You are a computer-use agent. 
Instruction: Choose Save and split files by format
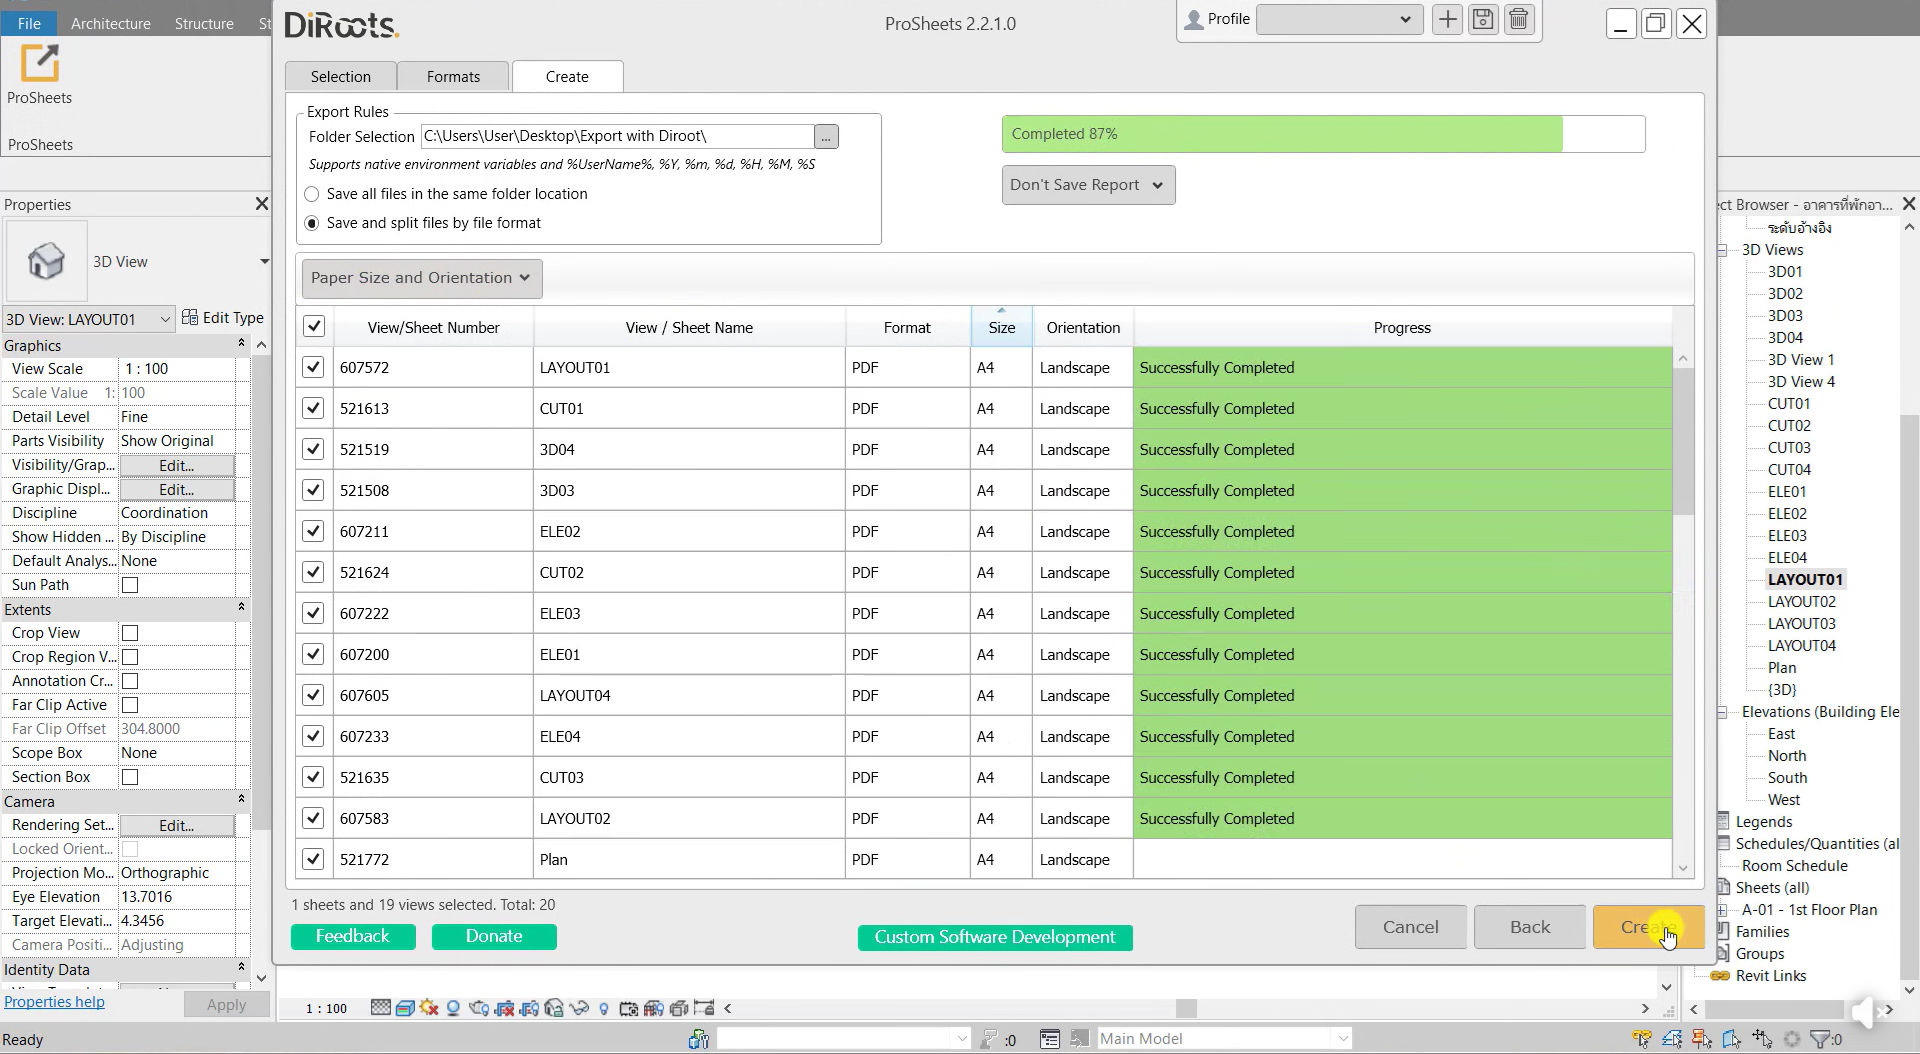click(312, 223)
